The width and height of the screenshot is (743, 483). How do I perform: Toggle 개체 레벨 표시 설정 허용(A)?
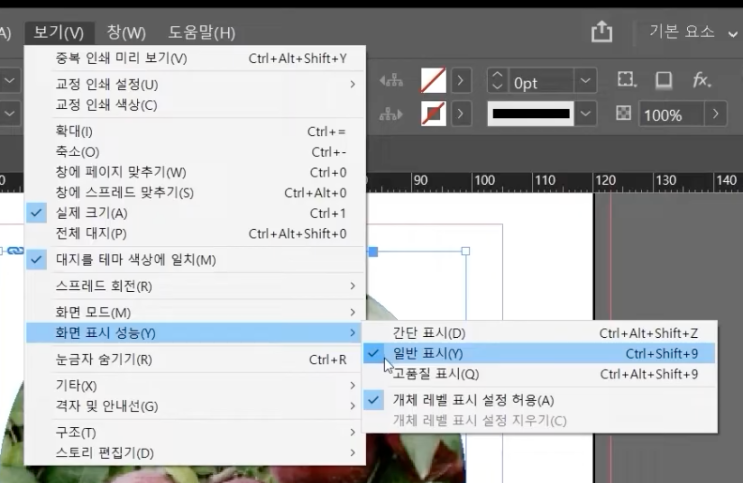click(x=539, y=400)
